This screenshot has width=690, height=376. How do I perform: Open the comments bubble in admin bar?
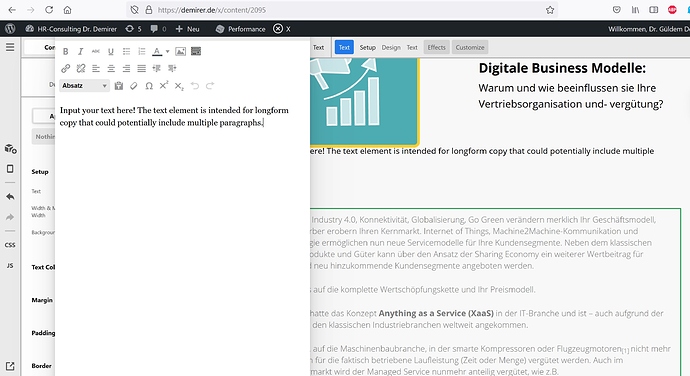click(158, 29)
